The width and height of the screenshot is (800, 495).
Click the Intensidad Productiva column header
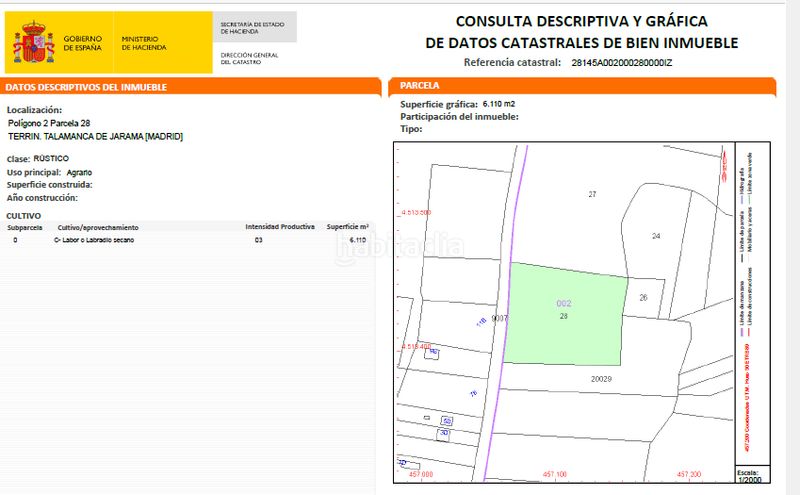(x=280, y=227)
